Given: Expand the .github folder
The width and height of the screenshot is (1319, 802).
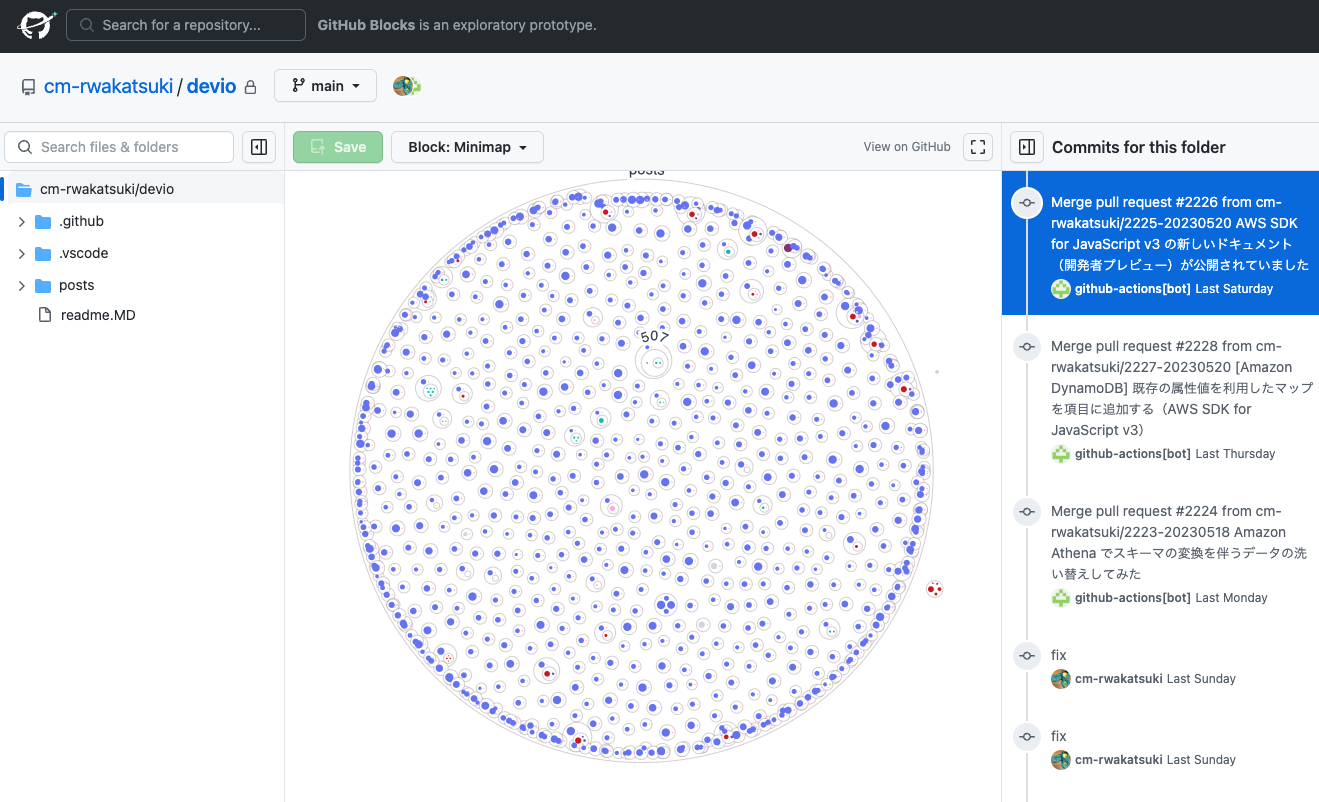Looking at the screenshot, I should click(x=22, y=221).
